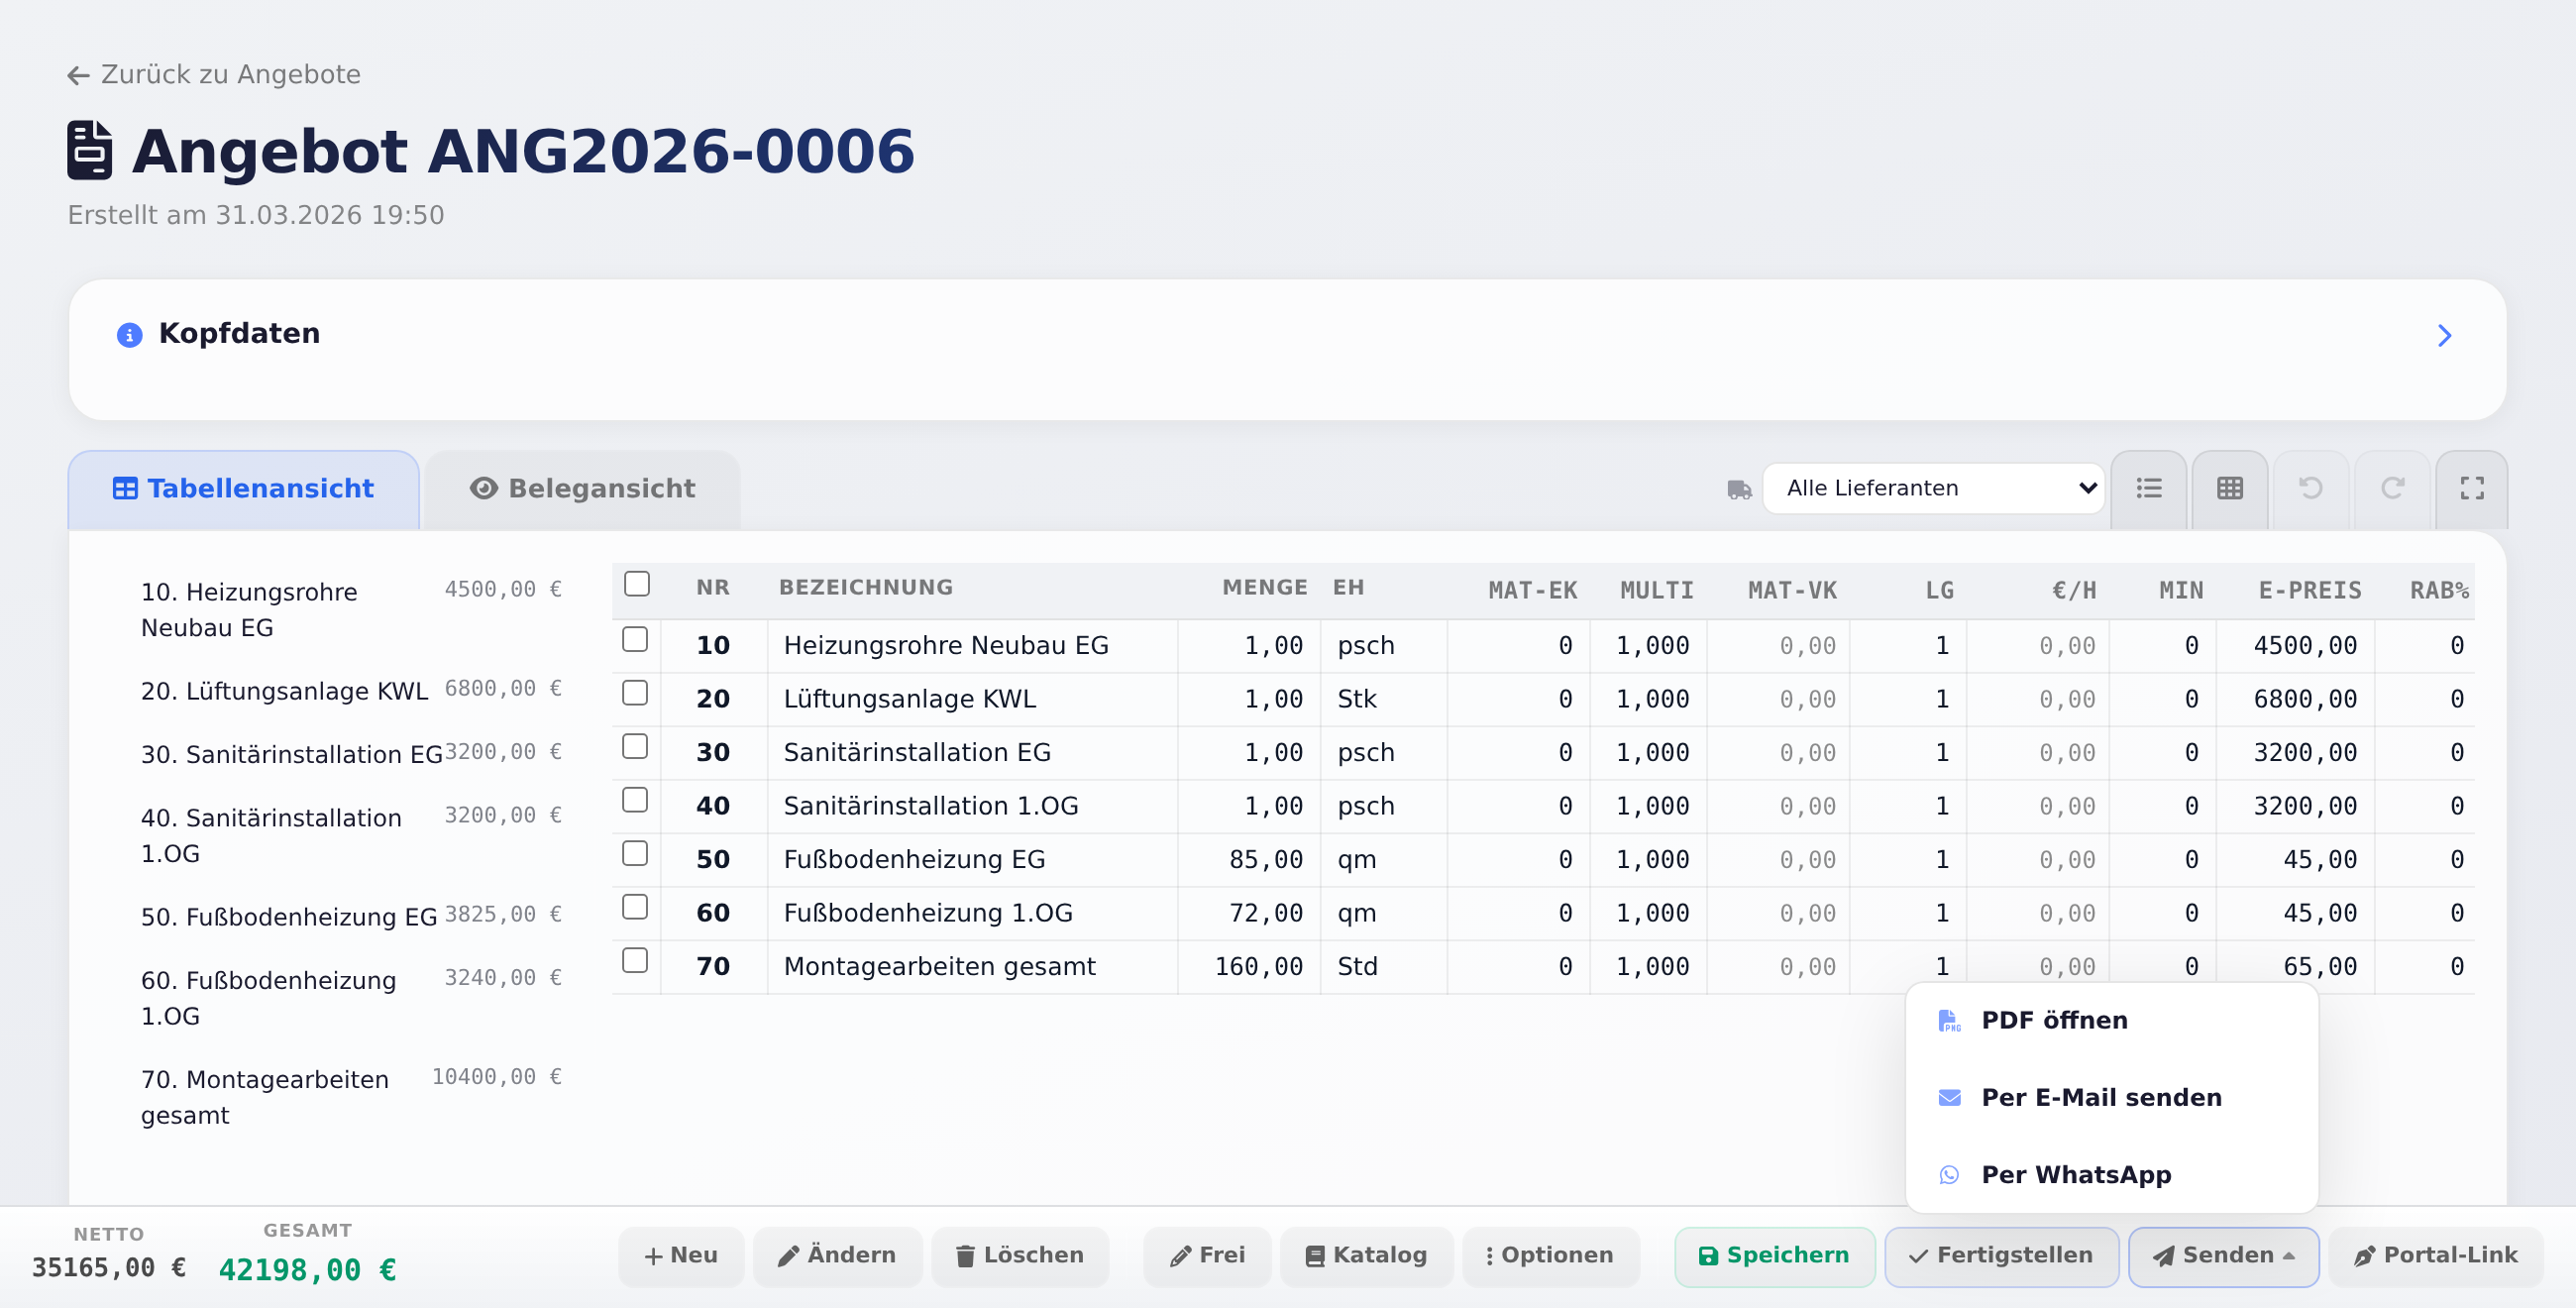Image resolution: width=2576 pixels, height=1308 pixels.
Task: Click the document icon beside Angebot title
Action: 90,150
